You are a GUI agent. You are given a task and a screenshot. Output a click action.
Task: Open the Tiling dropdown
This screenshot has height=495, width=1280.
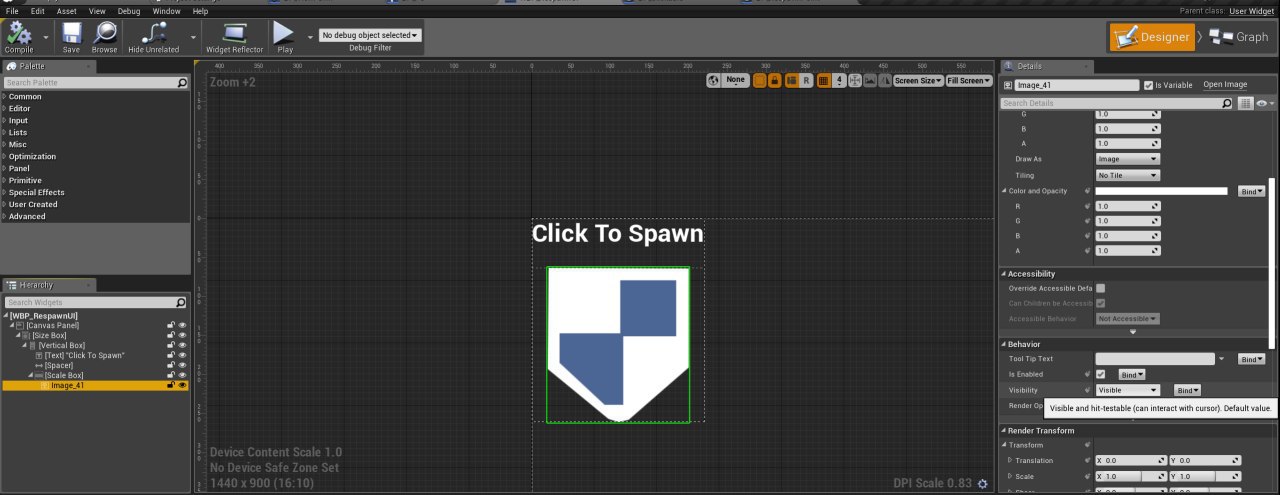pos(1128,175)
